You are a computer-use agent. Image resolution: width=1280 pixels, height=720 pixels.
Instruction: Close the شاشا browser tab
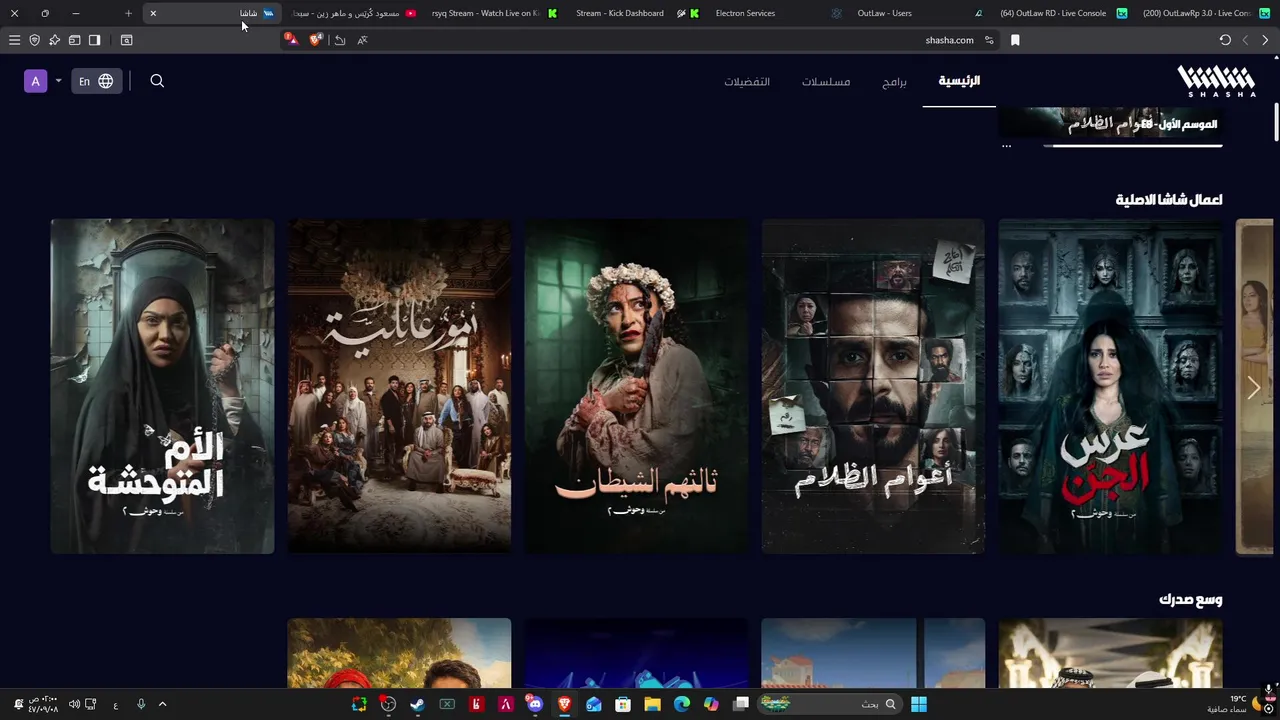coord(153,13)
